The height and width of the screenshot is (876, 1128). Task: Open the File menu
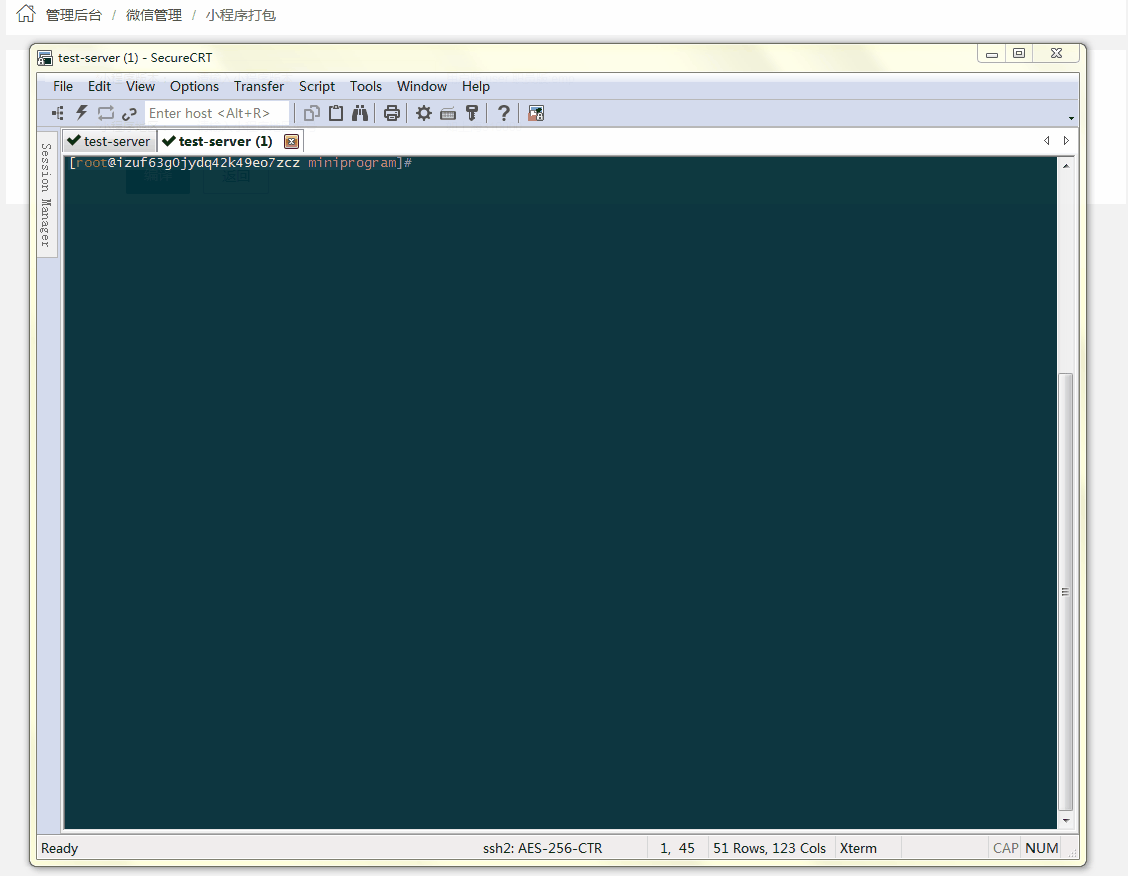(x=63, y=86)
